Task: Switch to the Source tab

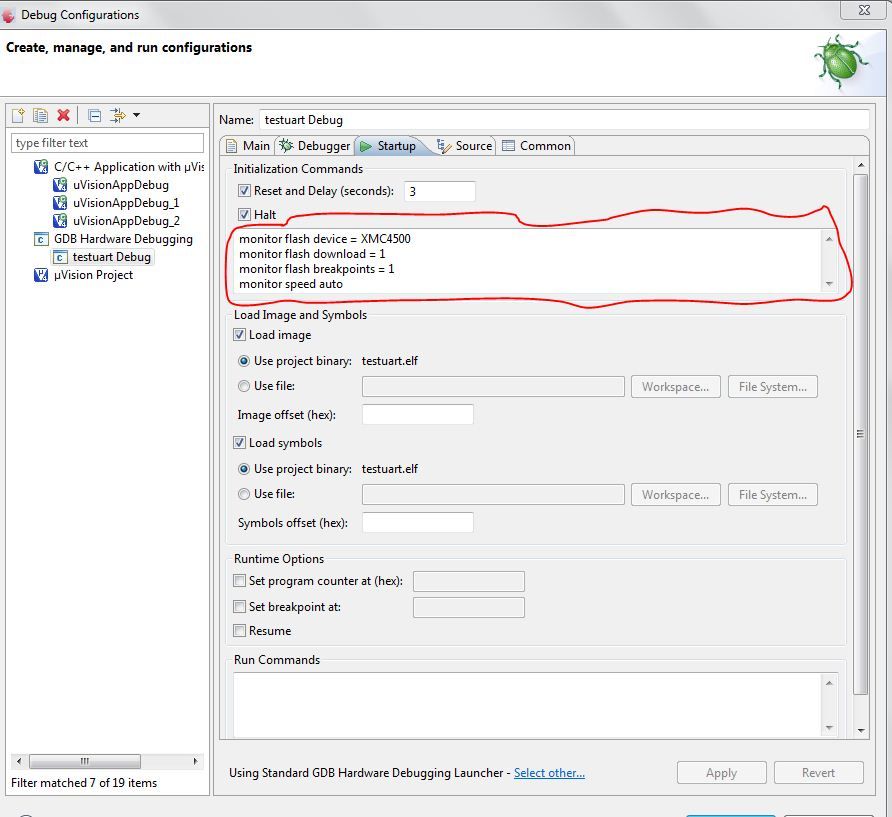Action: click(464, 146)
